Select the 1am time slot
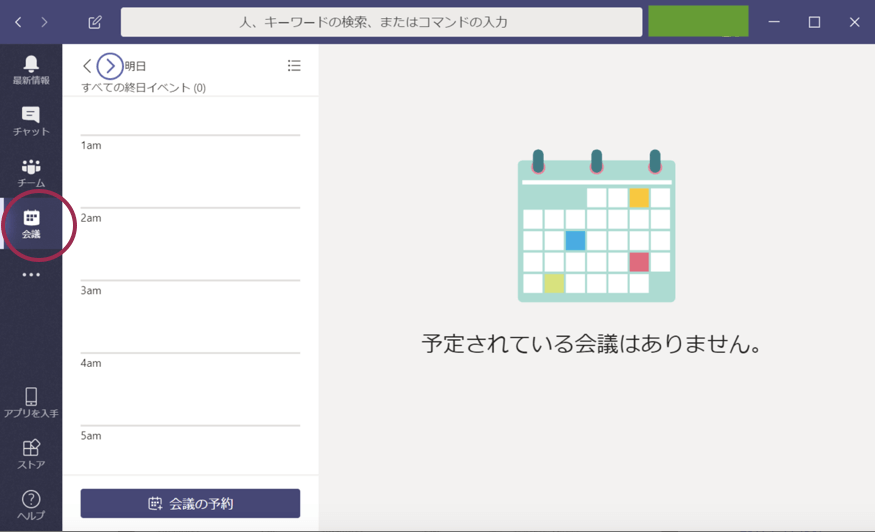Image resolution: width=875 pixels, height=532 pixels. pyautogui.click(x=190, y=171)
